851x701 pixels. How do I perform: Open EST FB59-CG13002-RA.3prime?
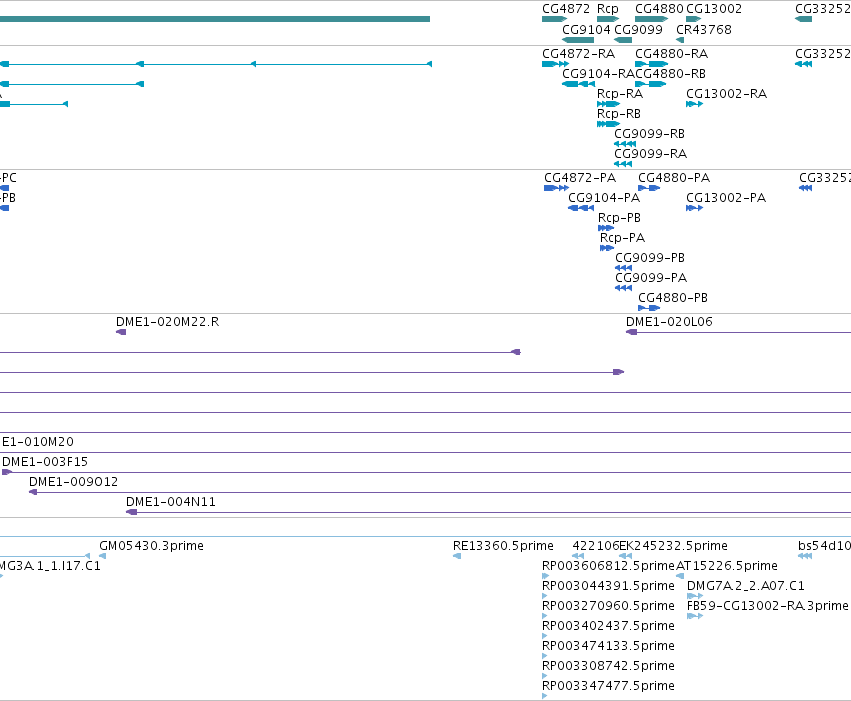767,607
